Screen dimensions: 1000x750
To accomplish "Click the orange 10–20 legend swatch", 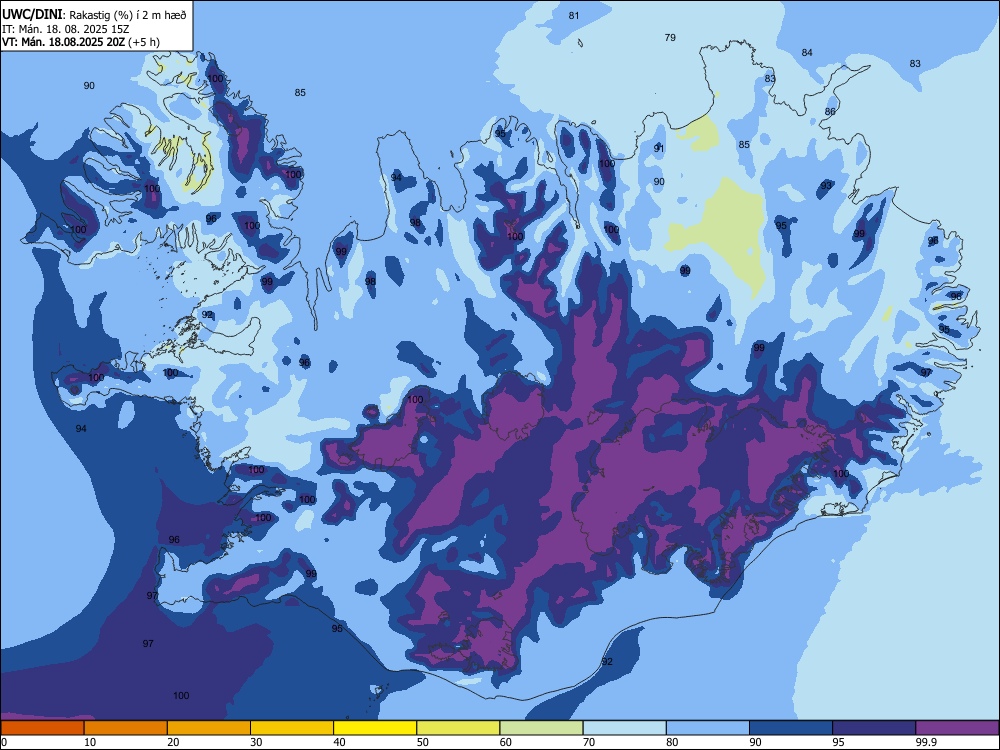I will (x=126, y=728).
